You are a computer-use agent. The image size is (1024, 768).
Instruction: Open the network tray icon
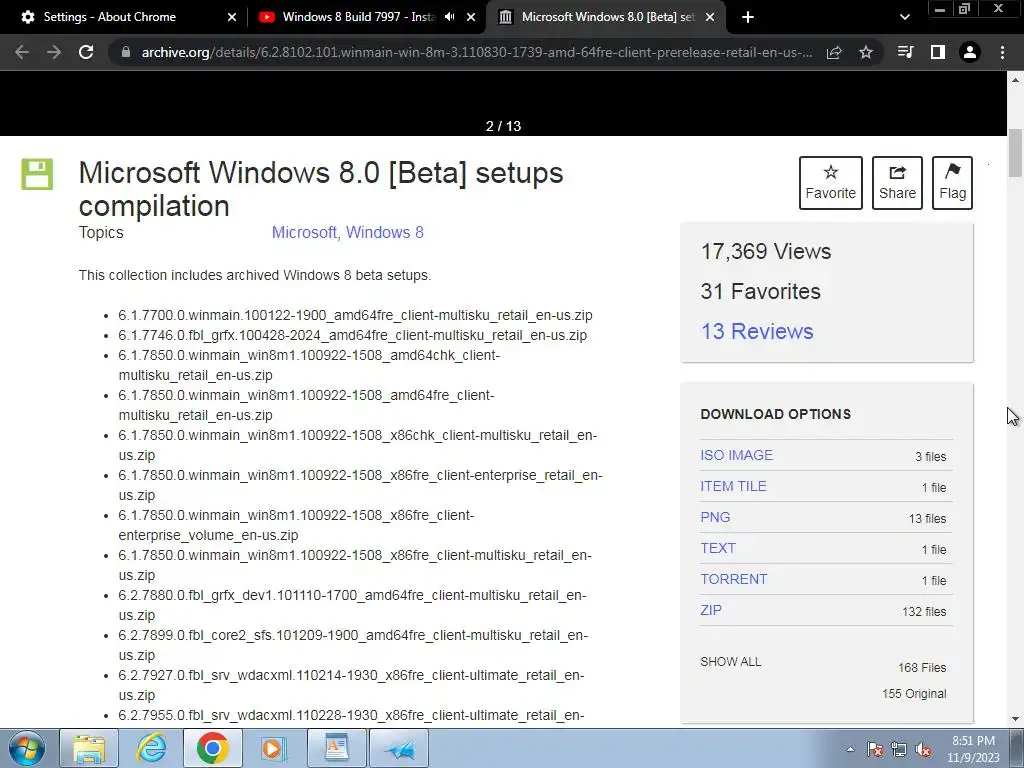(899, 749)
